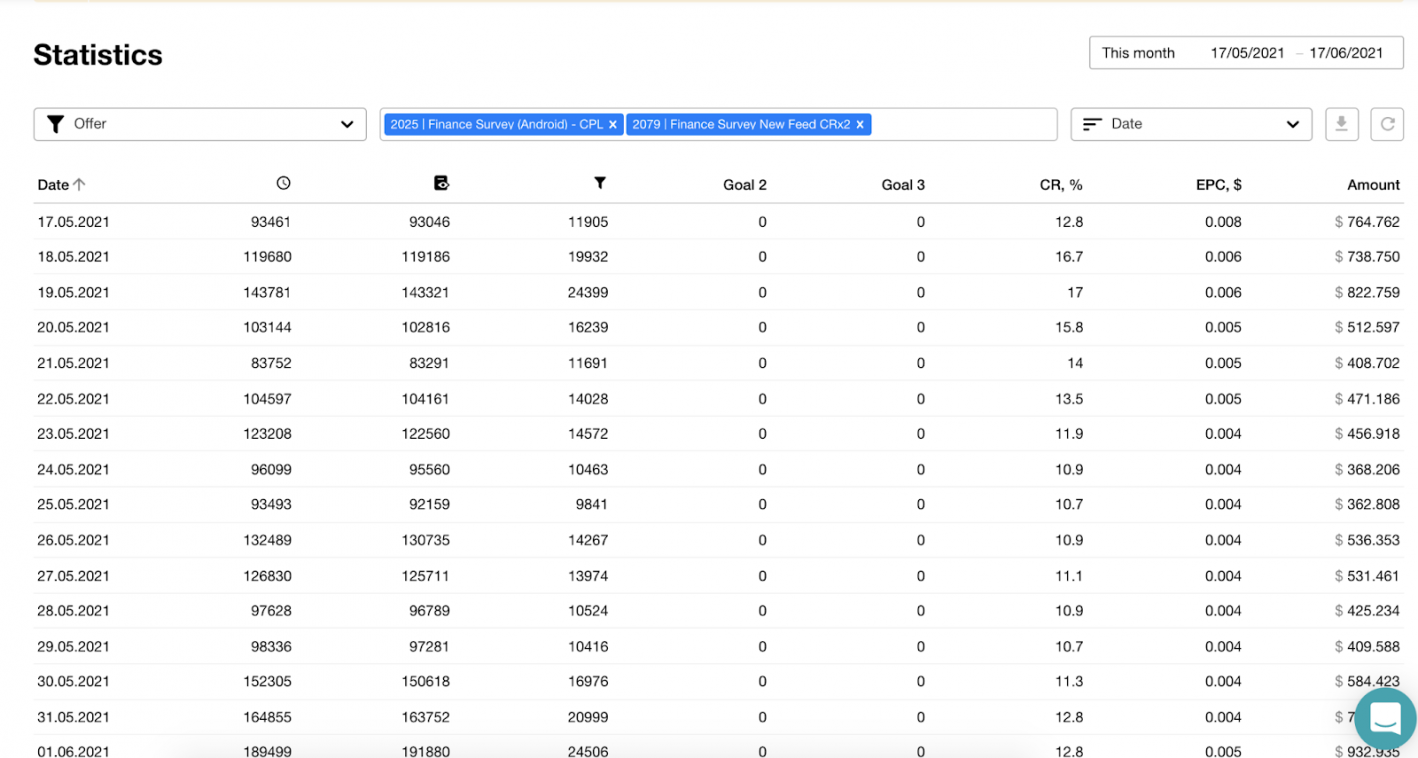Click the refresh statistics icon button
This screenshot has width=1418, height=758.
point(1387,124)
